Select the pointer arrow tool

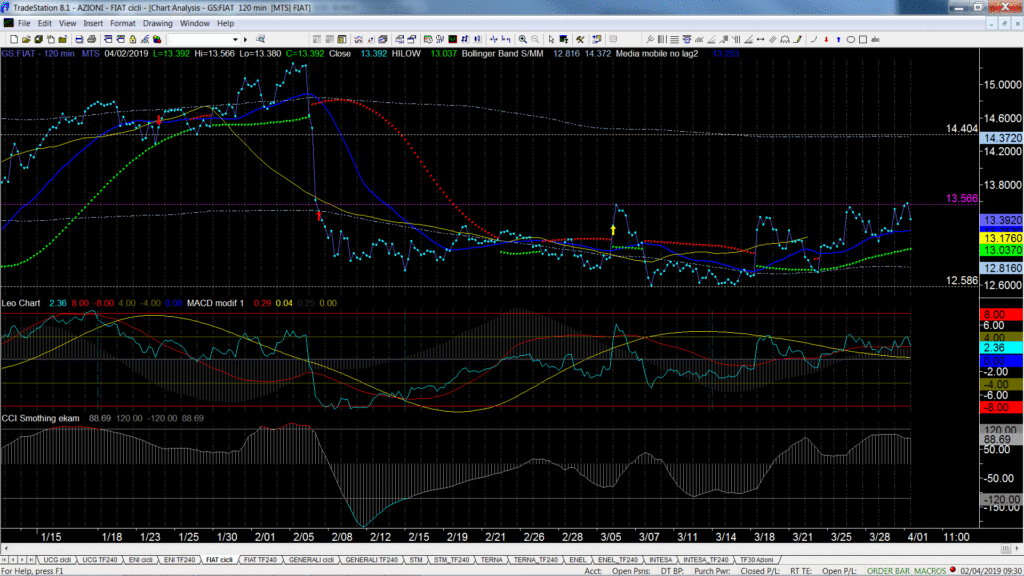click(x=551, y=39)
